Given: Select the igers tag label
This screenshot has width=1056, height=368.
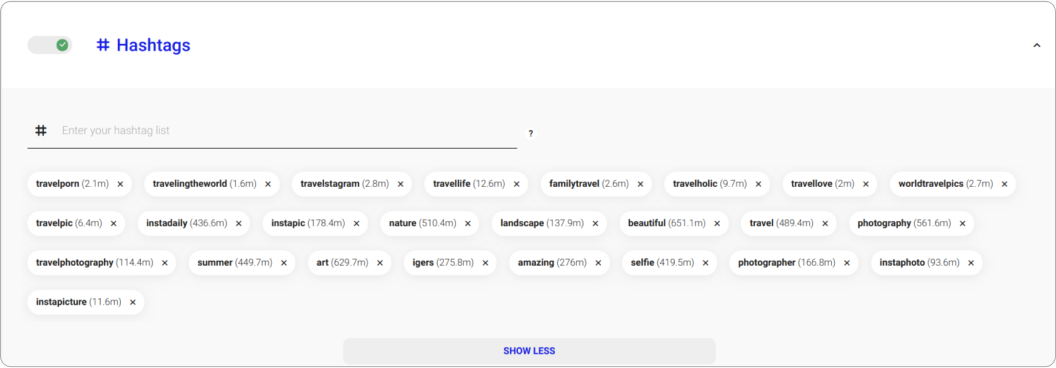Looking at the screenshot, I should coord(424,263).
